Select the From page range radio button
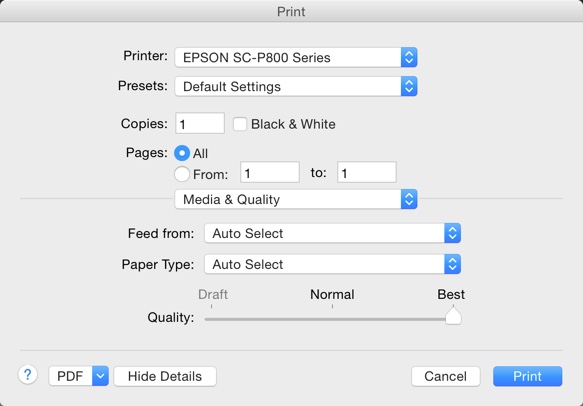Screen dimensions: 583x406 182,174
